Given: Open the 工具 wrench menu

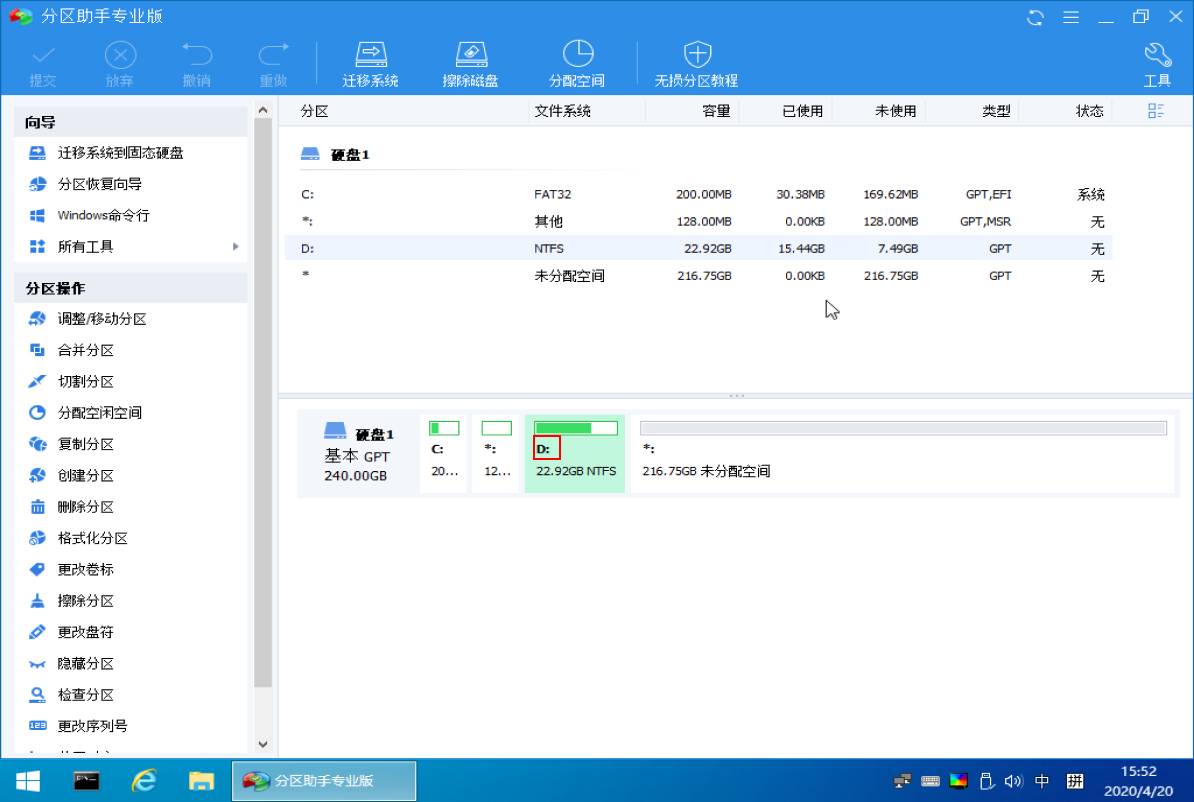Looking at the screenshot, I should point(1157,64).
